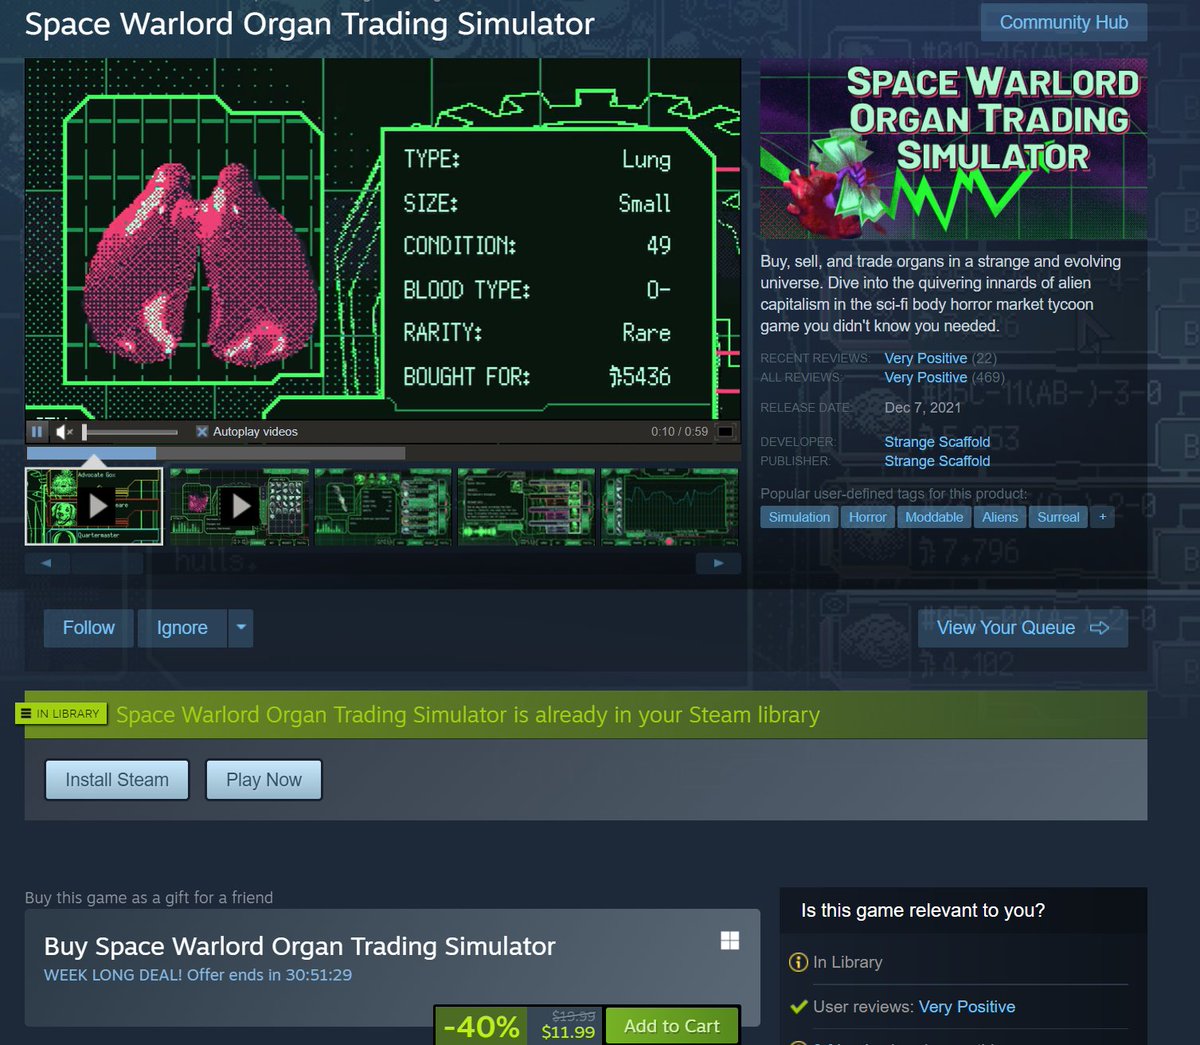Click the 'WEEK LONG DEAL!' offer text
This screenshot has height=1045, width=1200.
point(198,975)
